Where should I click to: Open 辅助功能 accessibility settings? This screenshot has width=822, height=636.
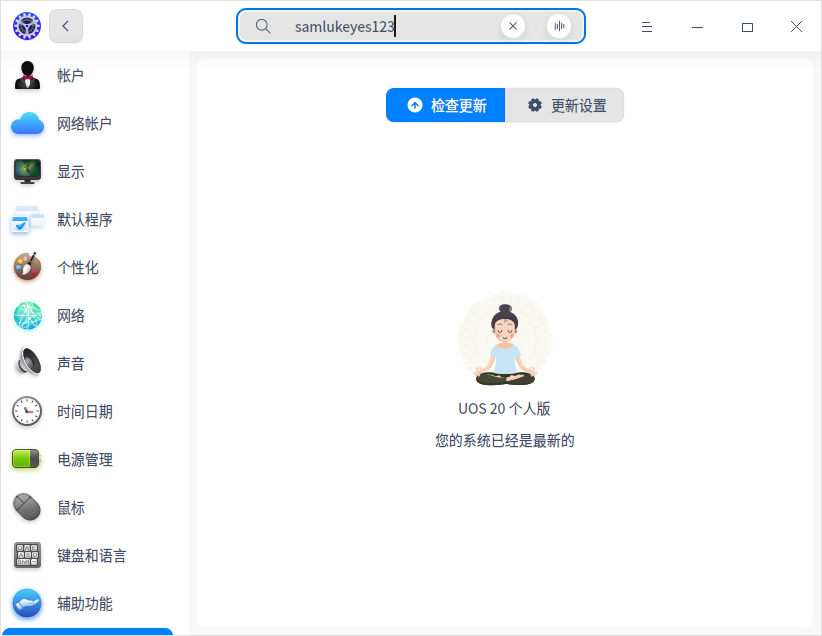[x=88, y=603]
